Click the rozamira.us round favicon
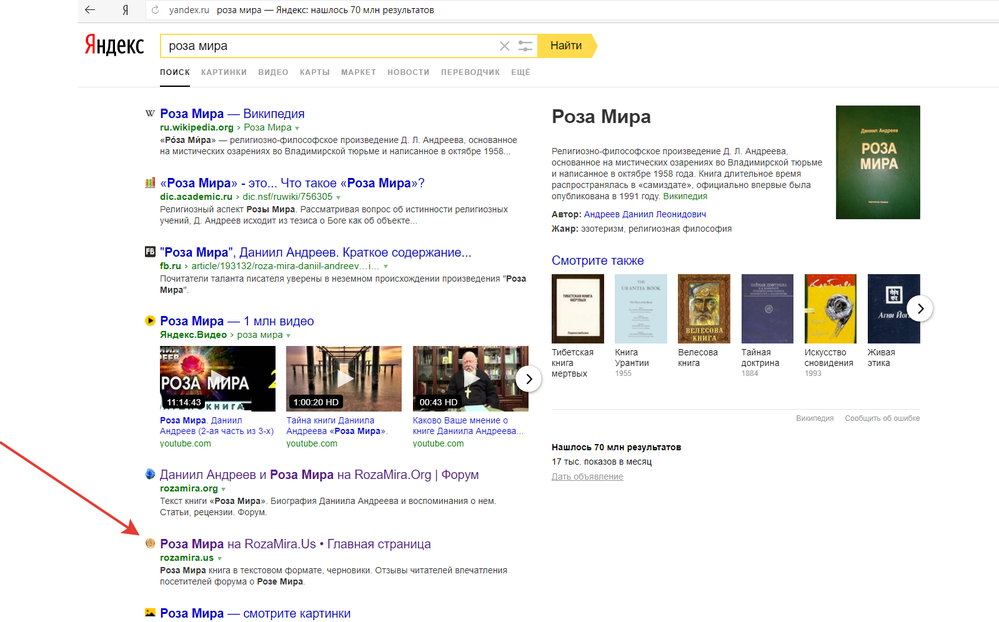Viewport: 999px width, 622px height. coord(150,544)
